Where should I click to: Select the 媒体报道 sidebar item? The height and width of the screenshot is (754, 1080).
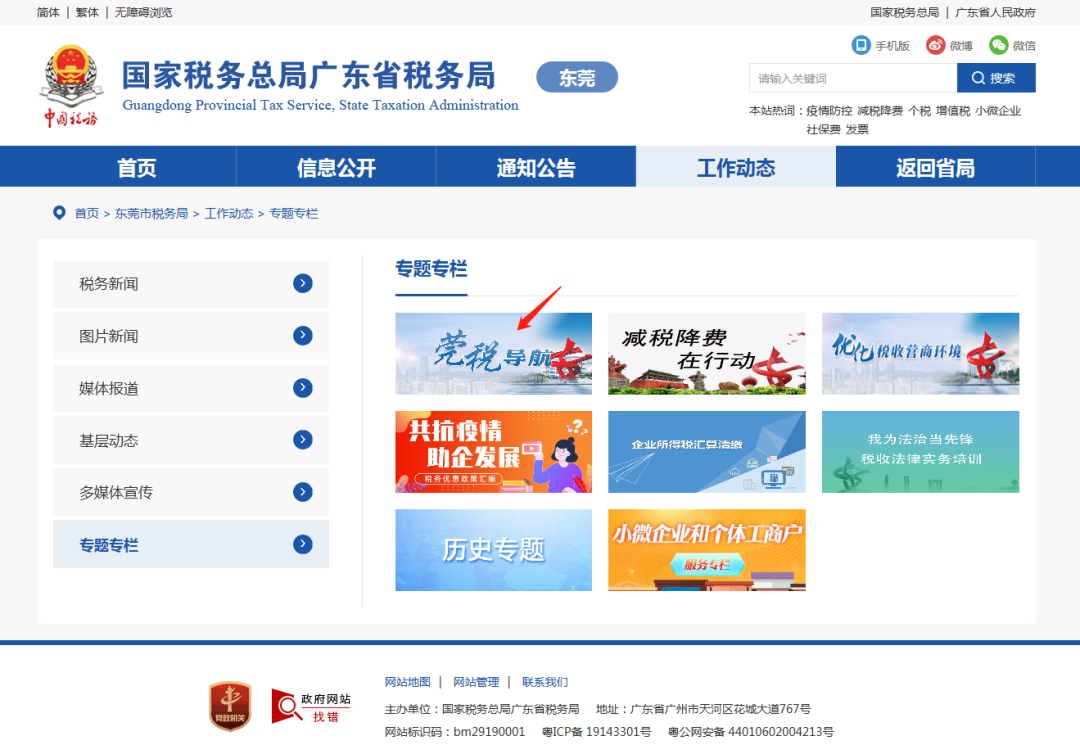click(191, 388)
